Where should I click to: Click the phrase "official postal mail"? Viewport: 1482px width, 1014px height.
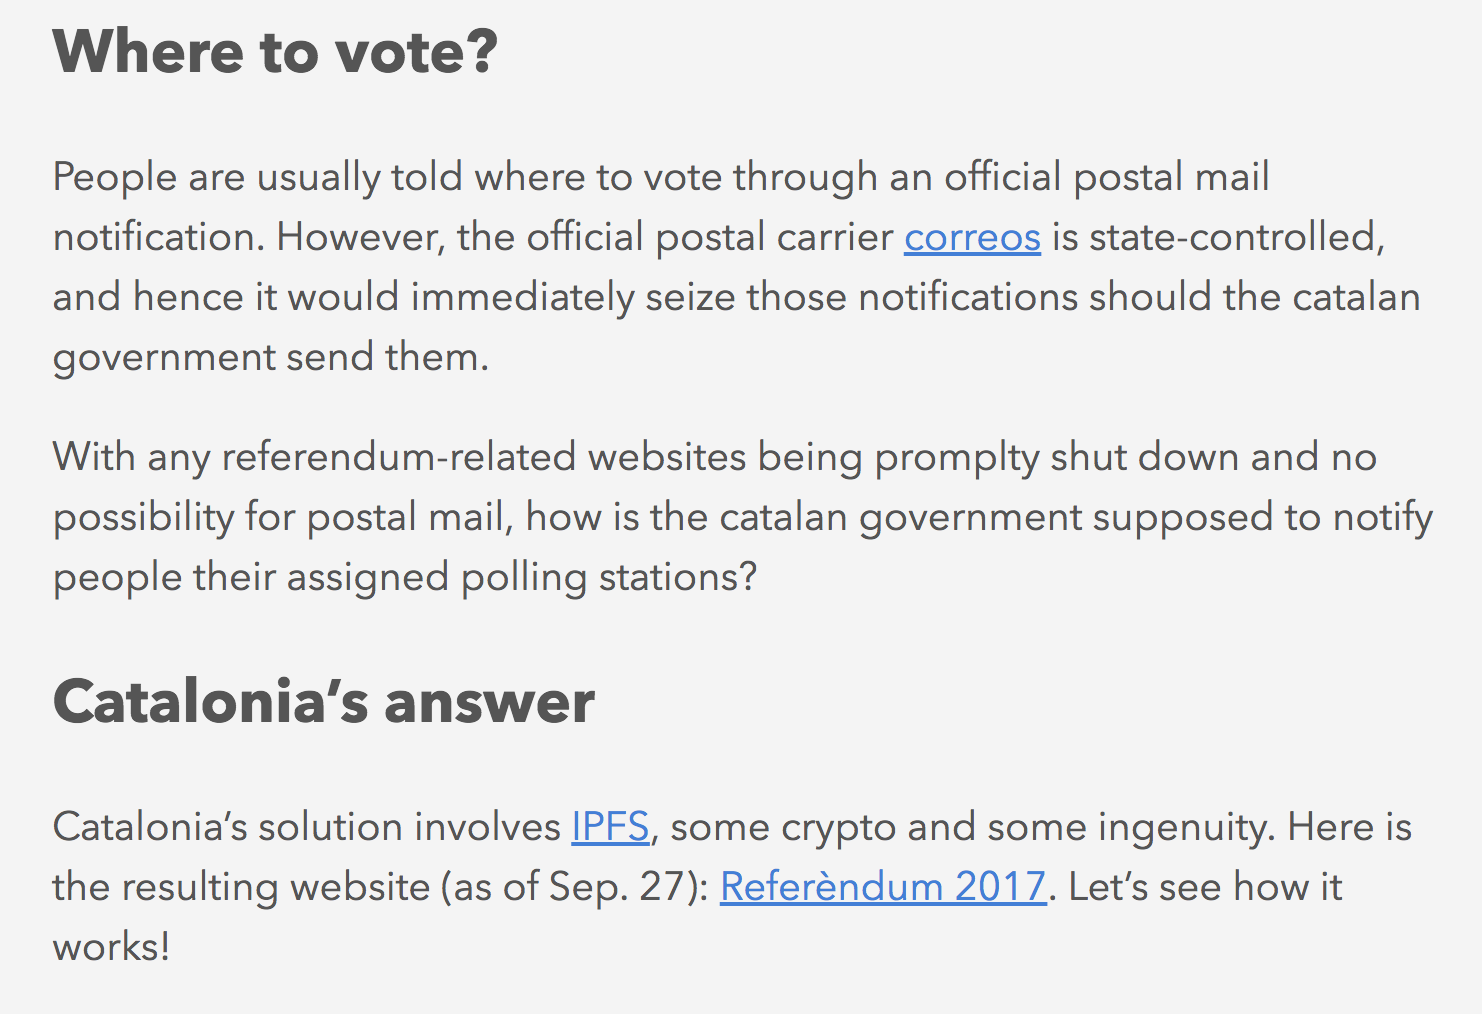pos(1106,178)
